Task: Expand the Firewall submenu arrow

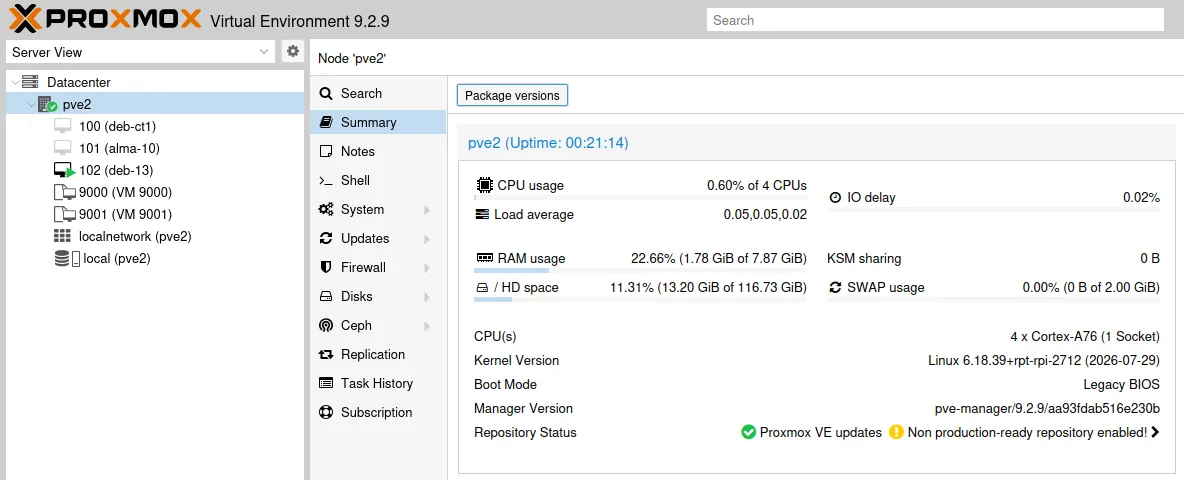Action: [x=427, y=268]
